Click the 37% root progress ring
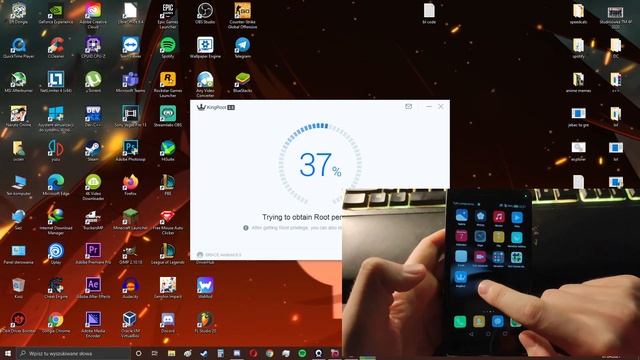 (320, 164)
